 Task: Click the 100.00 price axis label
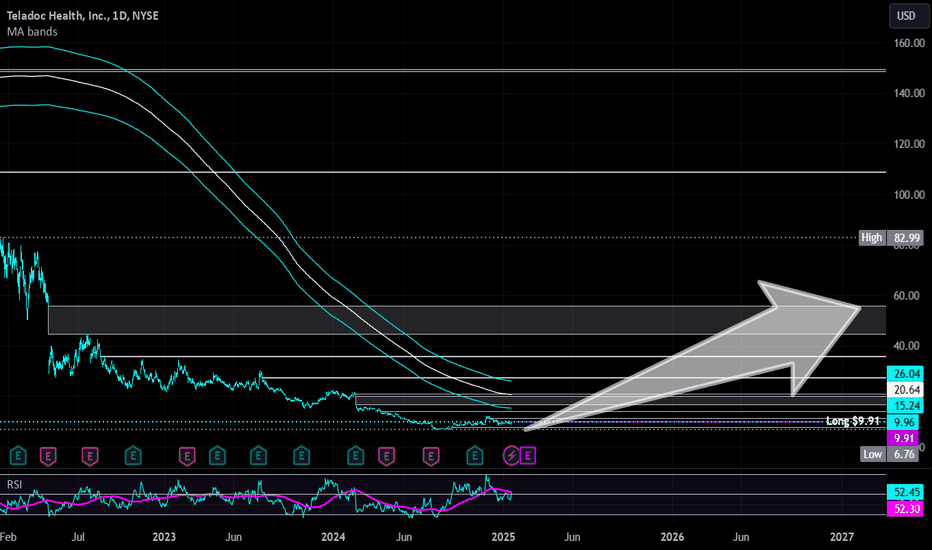click(x=909, y=194)
